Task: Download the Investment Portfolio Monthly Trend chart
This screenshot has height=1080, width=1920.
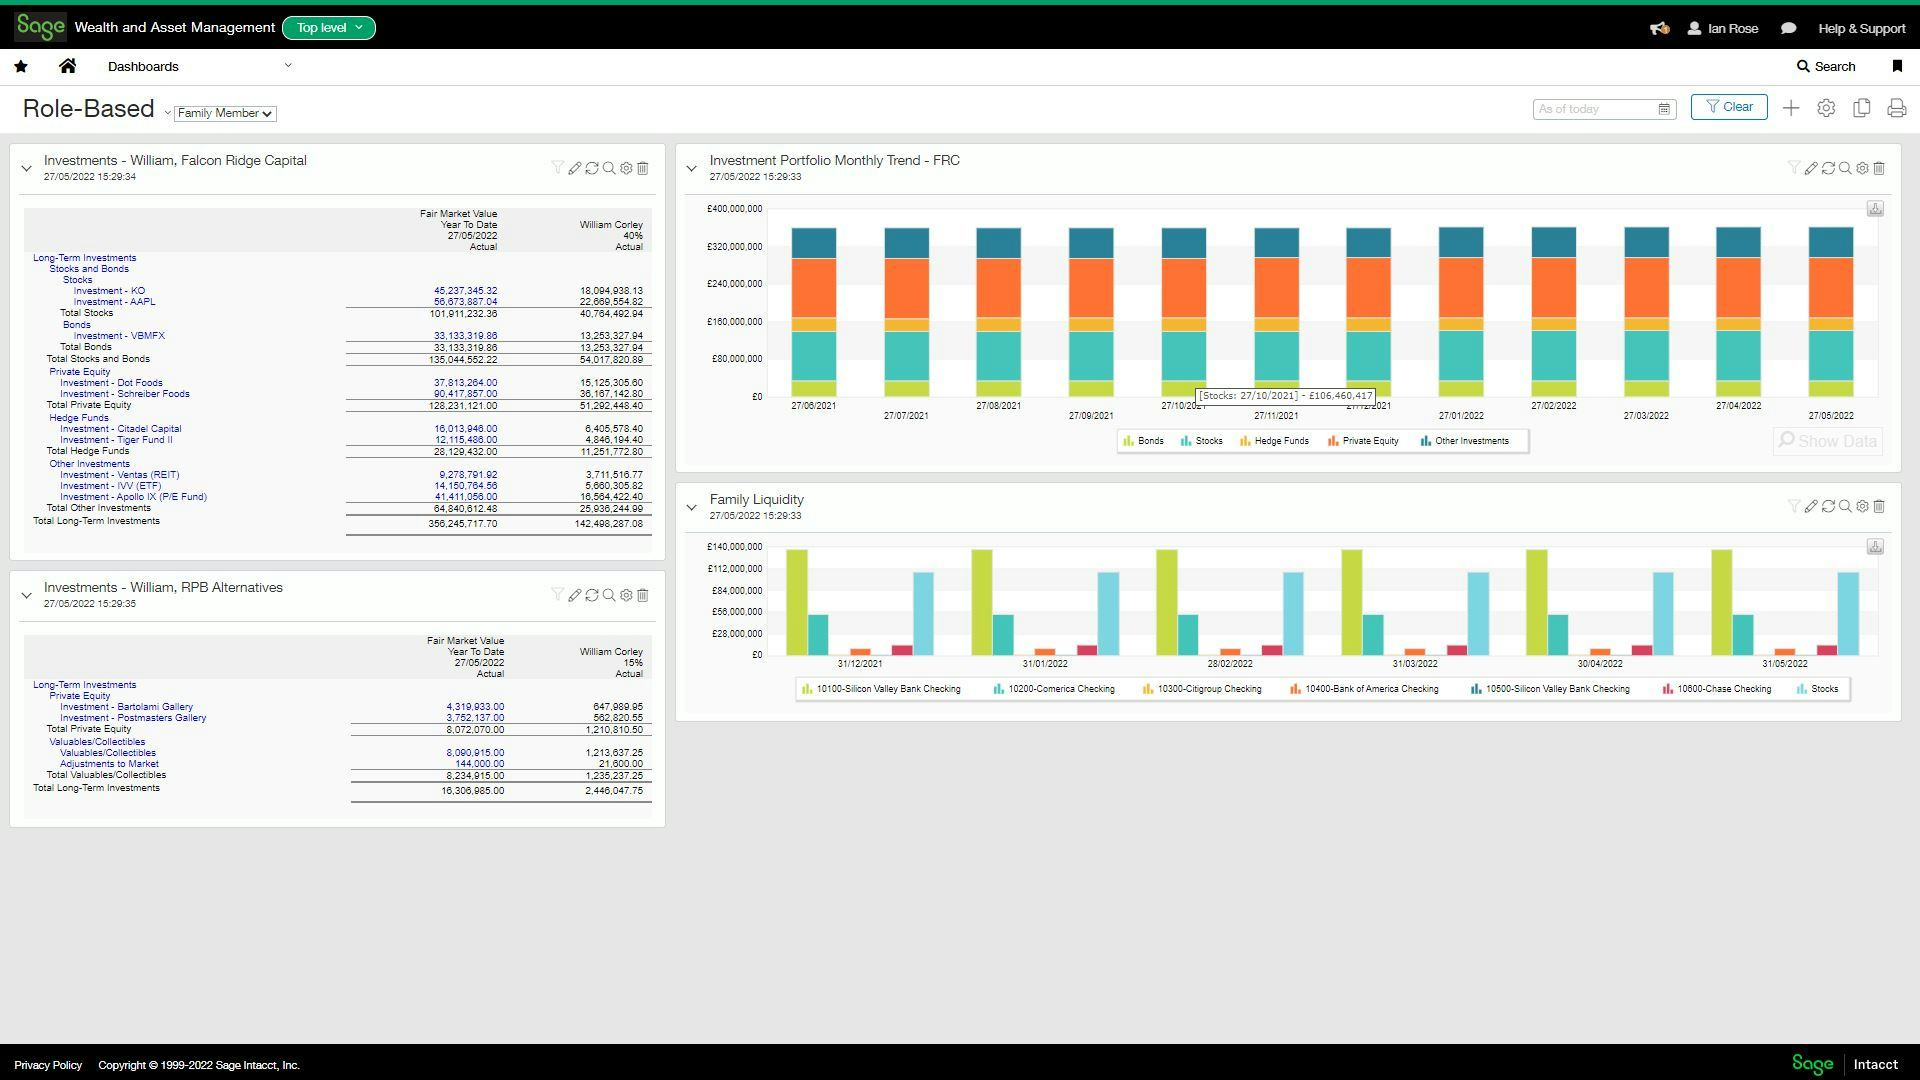Action: click(1875, 209)
